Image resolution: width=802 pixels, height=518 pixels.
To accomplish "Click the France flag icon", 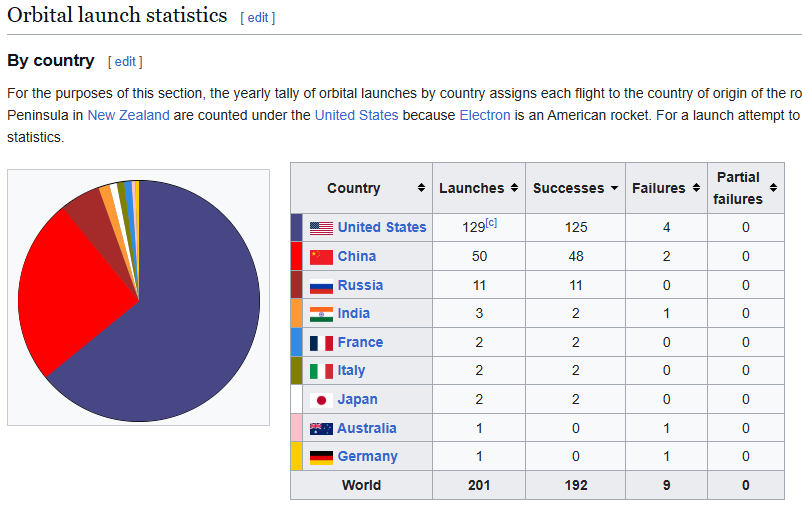I will (x=321, y=343).
